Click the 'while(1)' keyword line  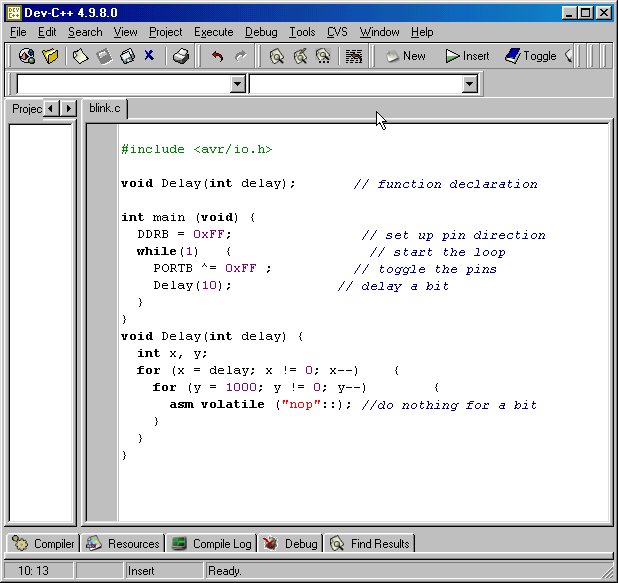[168, 251]
